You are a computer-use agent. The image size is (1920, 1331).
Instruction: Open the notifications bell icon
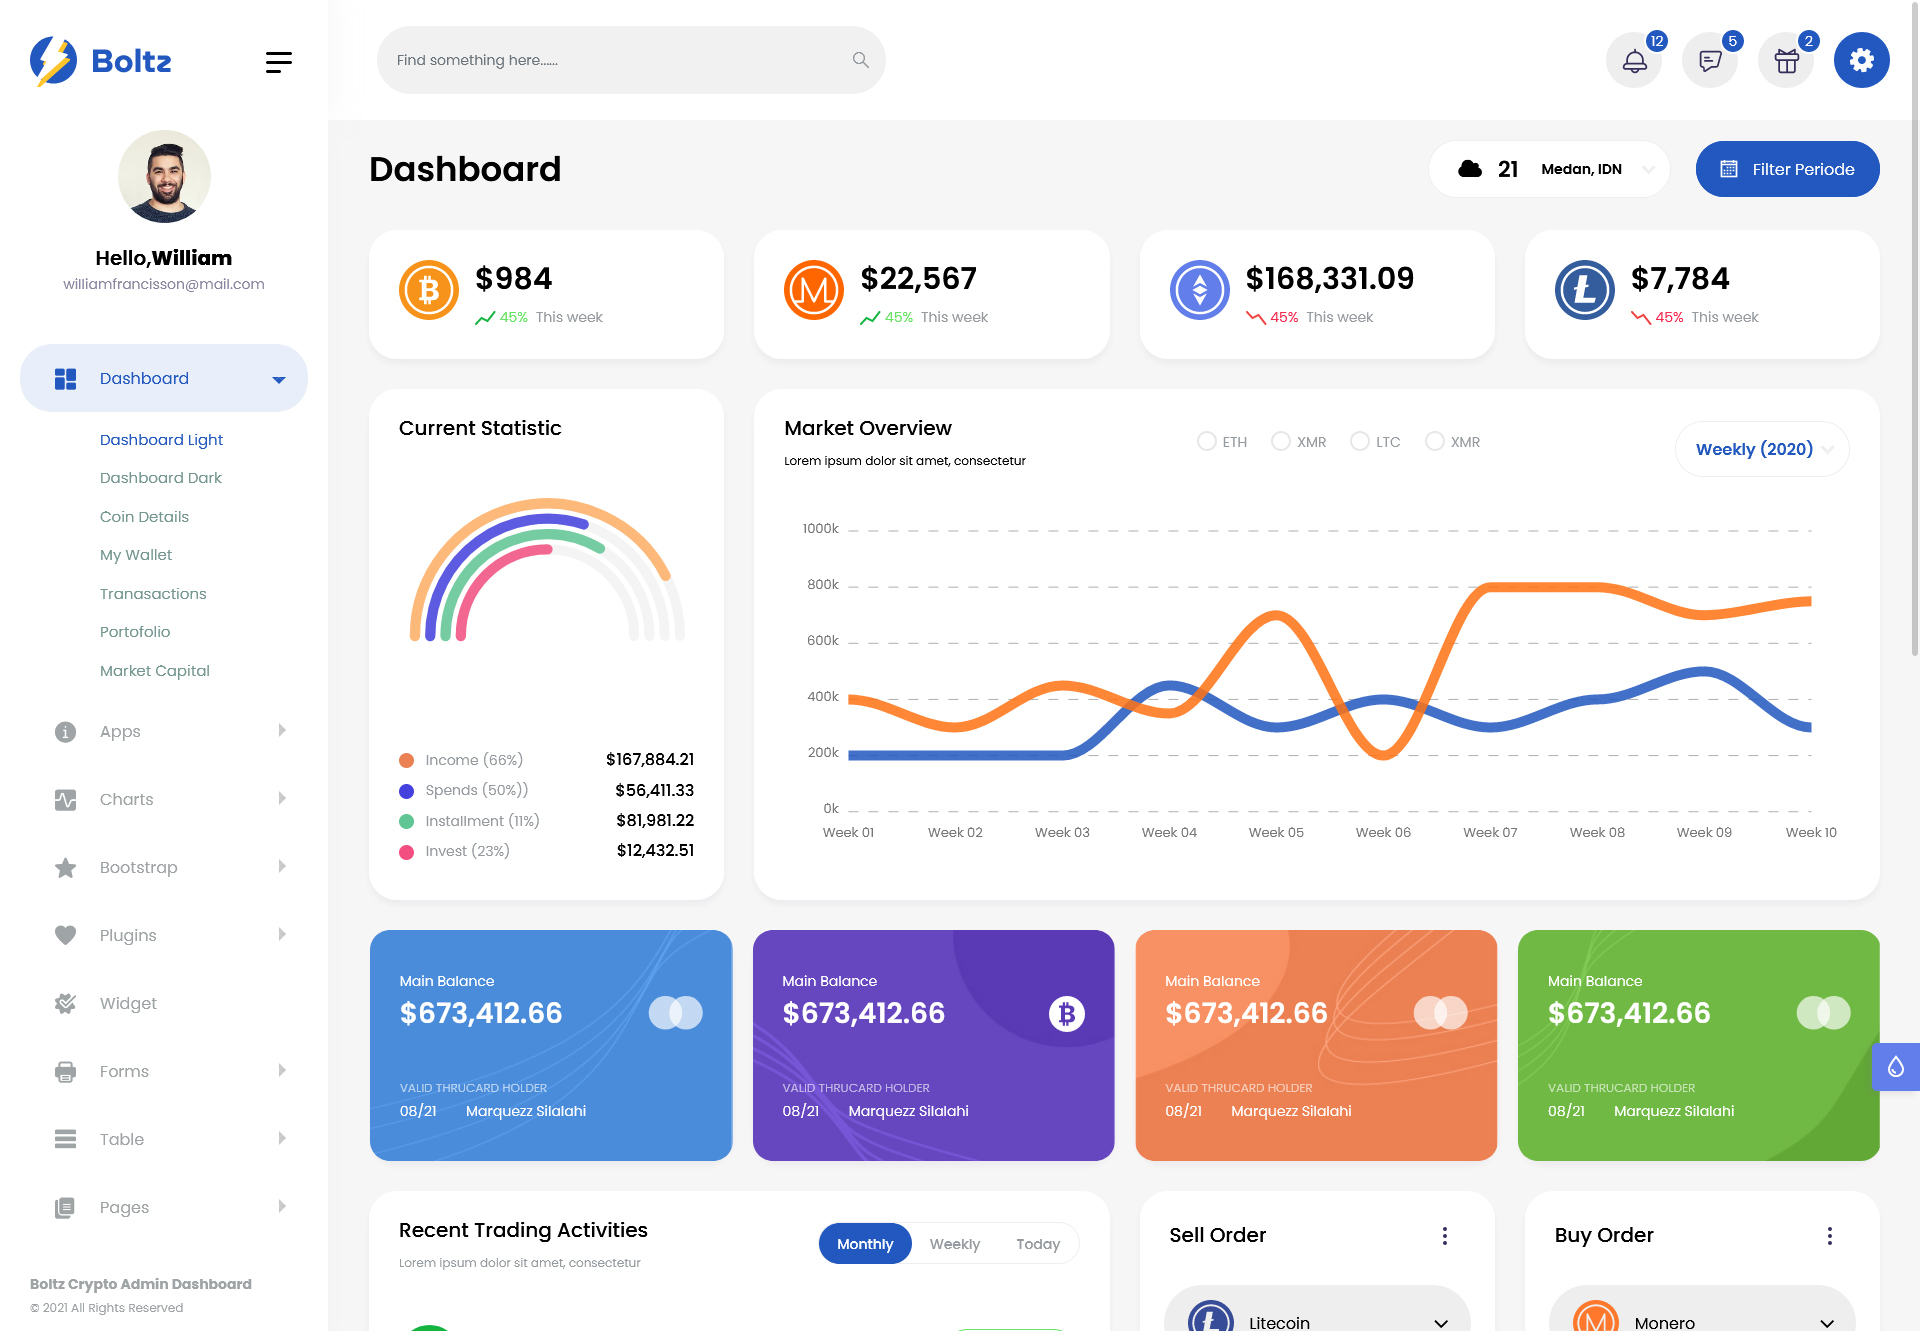click(1634, 60)
